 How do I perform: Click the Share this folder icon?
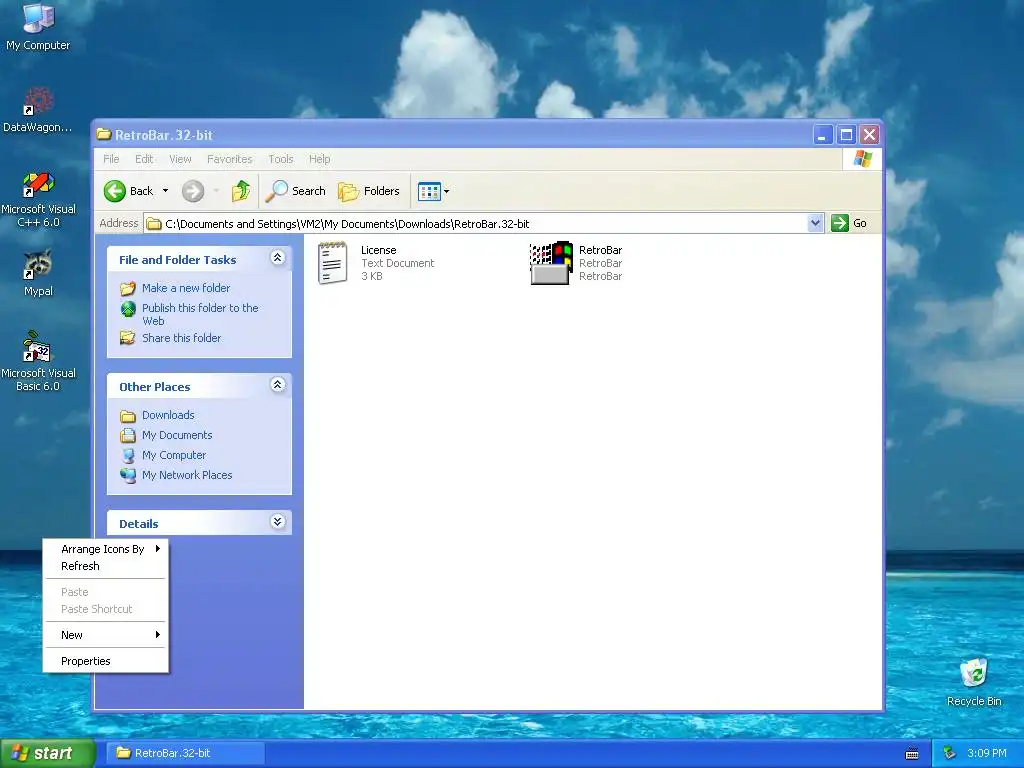128,338
